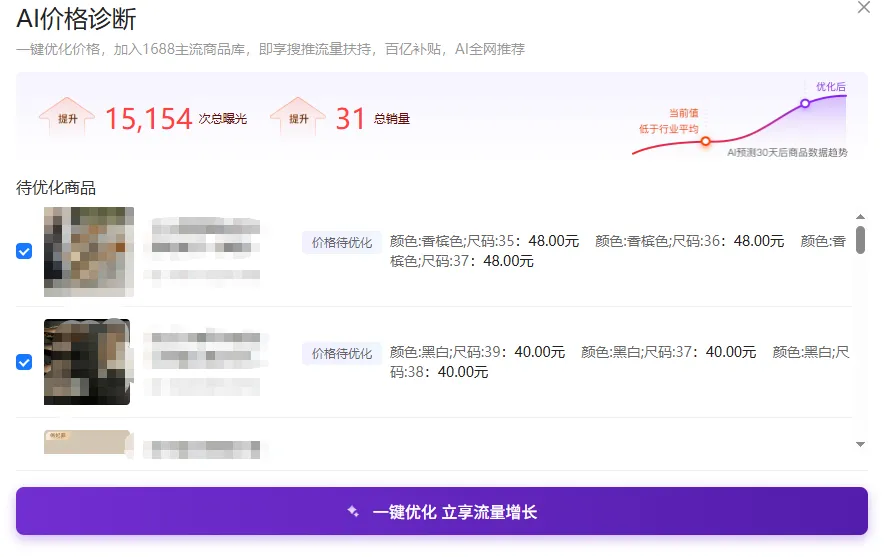Open the third partially visible product thumbnail
The height and width of the screenshot is (557, 884).
[87, 442]
